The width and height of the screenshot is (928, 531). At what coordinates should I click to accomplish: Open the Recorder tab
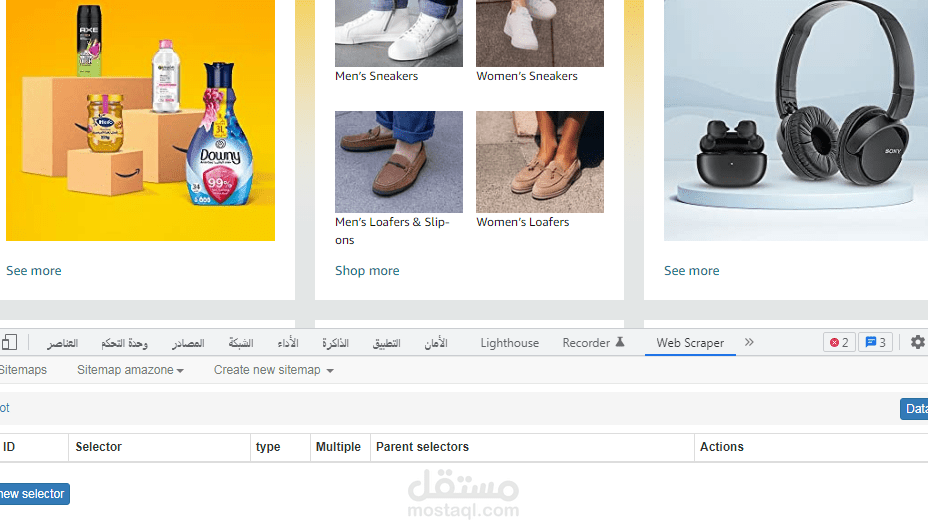point(586,343)
